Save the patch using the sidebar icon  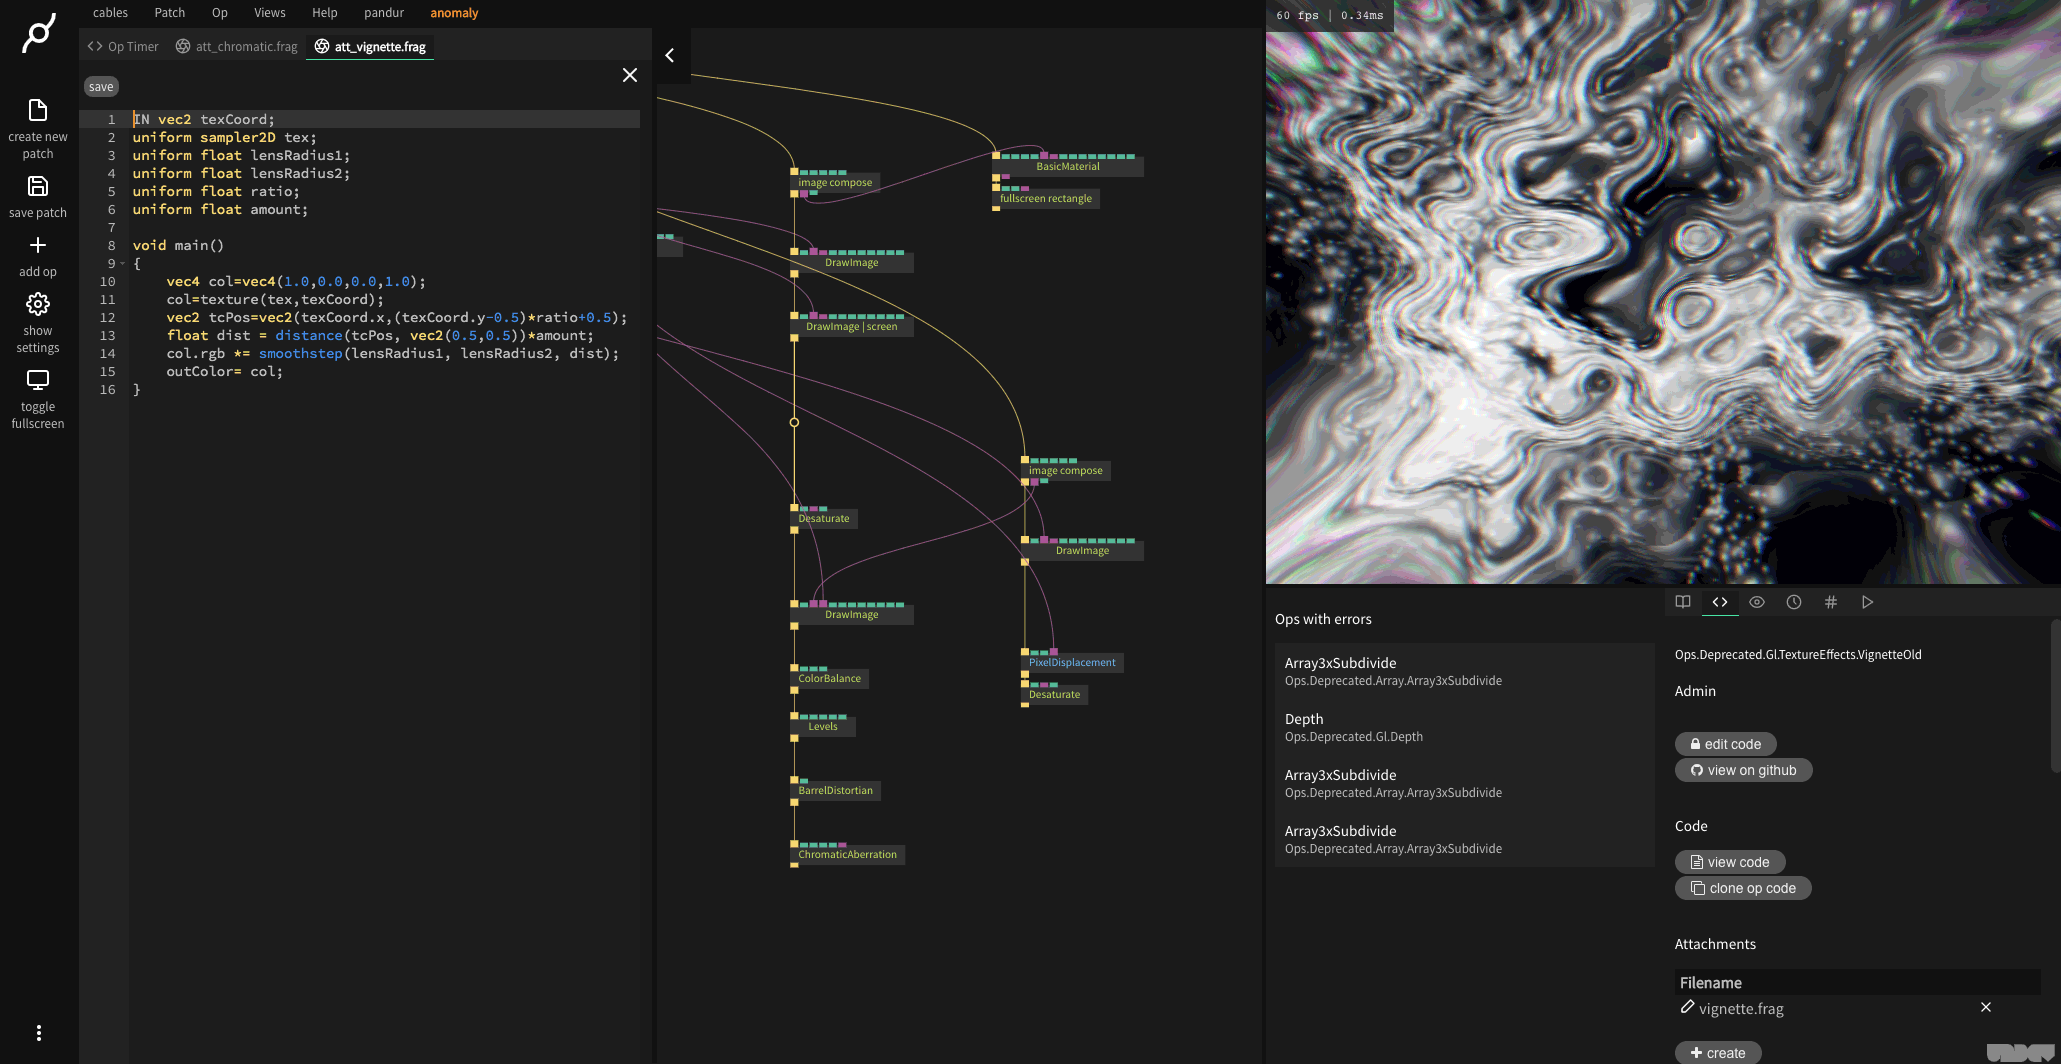click(37, 187)
